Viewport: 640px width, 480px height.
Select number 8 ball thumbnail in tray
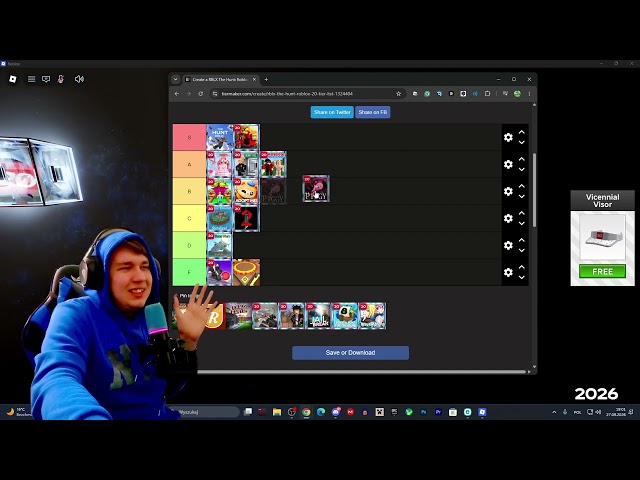[x=345, y=316]
